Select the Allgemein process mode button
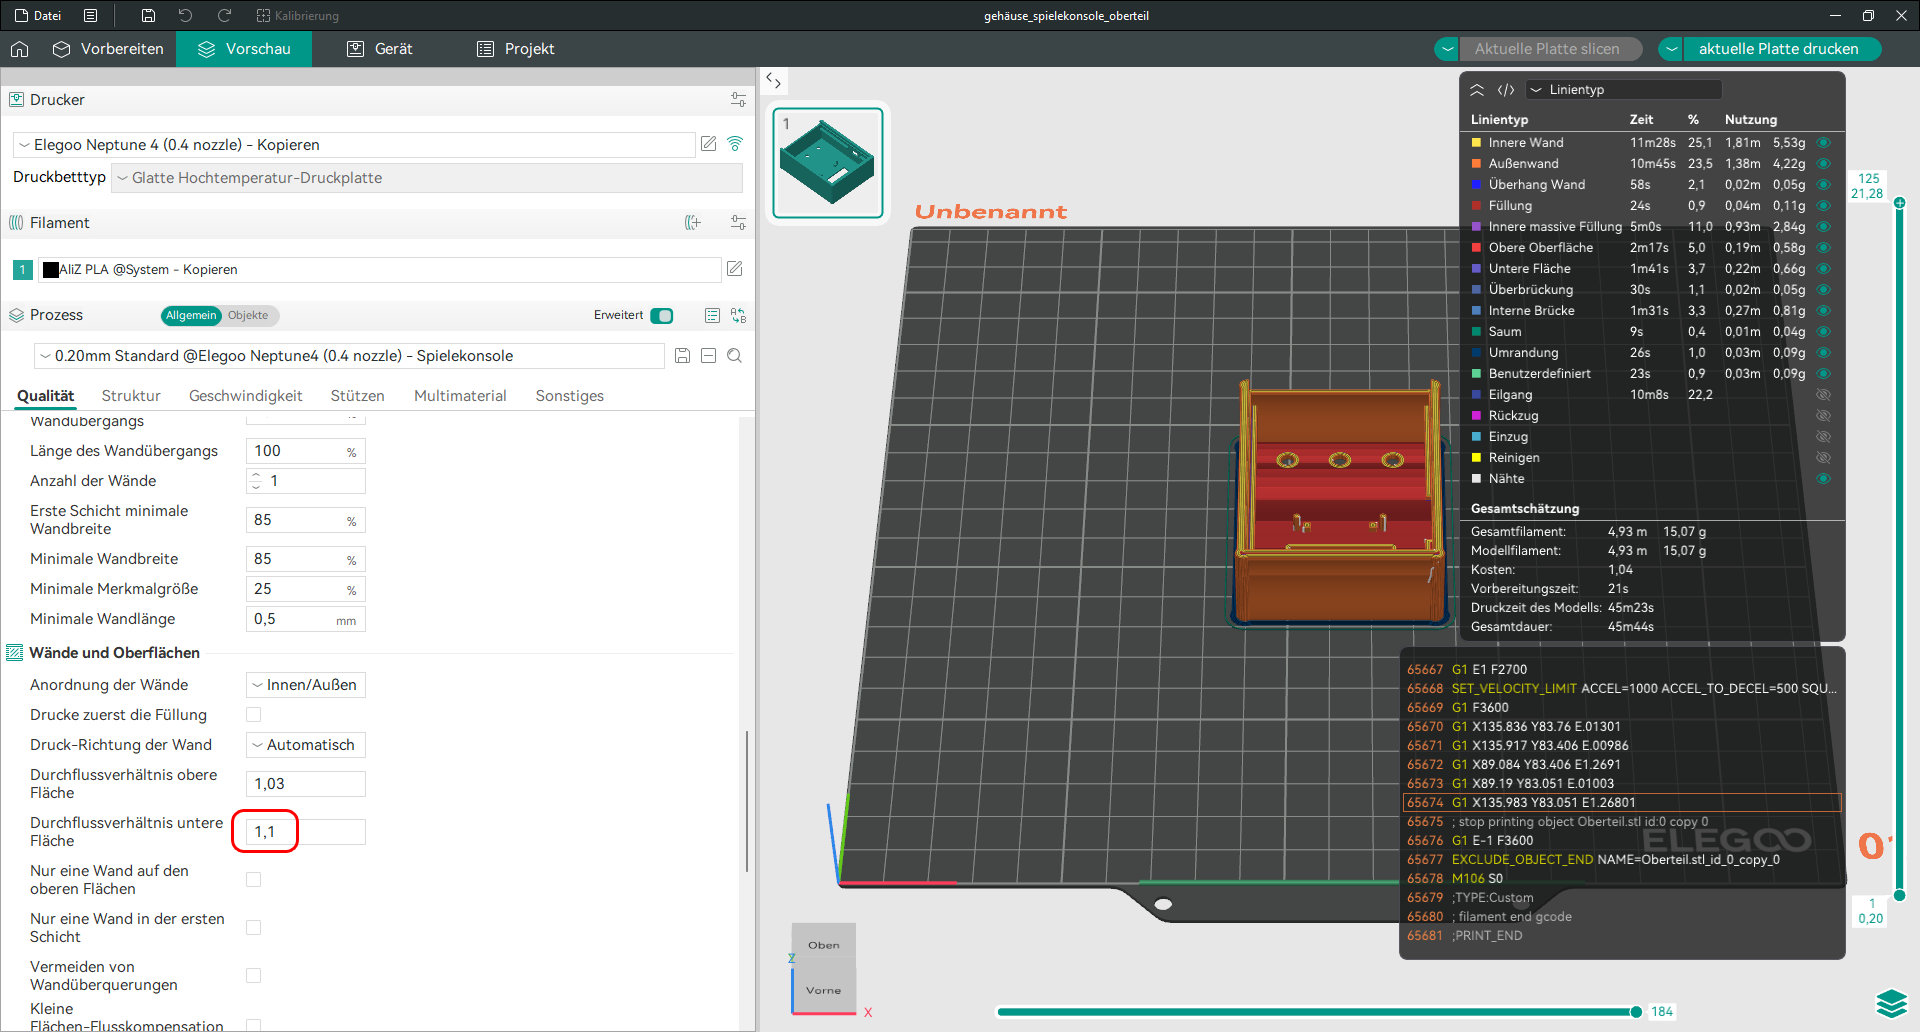 191,316
